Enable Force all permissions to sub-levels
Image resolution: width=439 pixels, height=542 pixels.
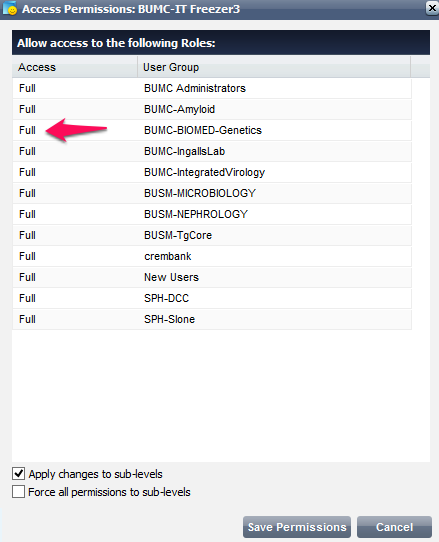pyautogui.click(x=18, y=492)
